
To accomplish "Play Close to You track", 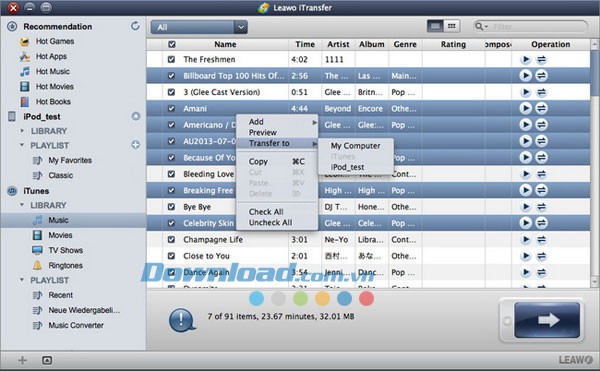I will coord(526,256).
